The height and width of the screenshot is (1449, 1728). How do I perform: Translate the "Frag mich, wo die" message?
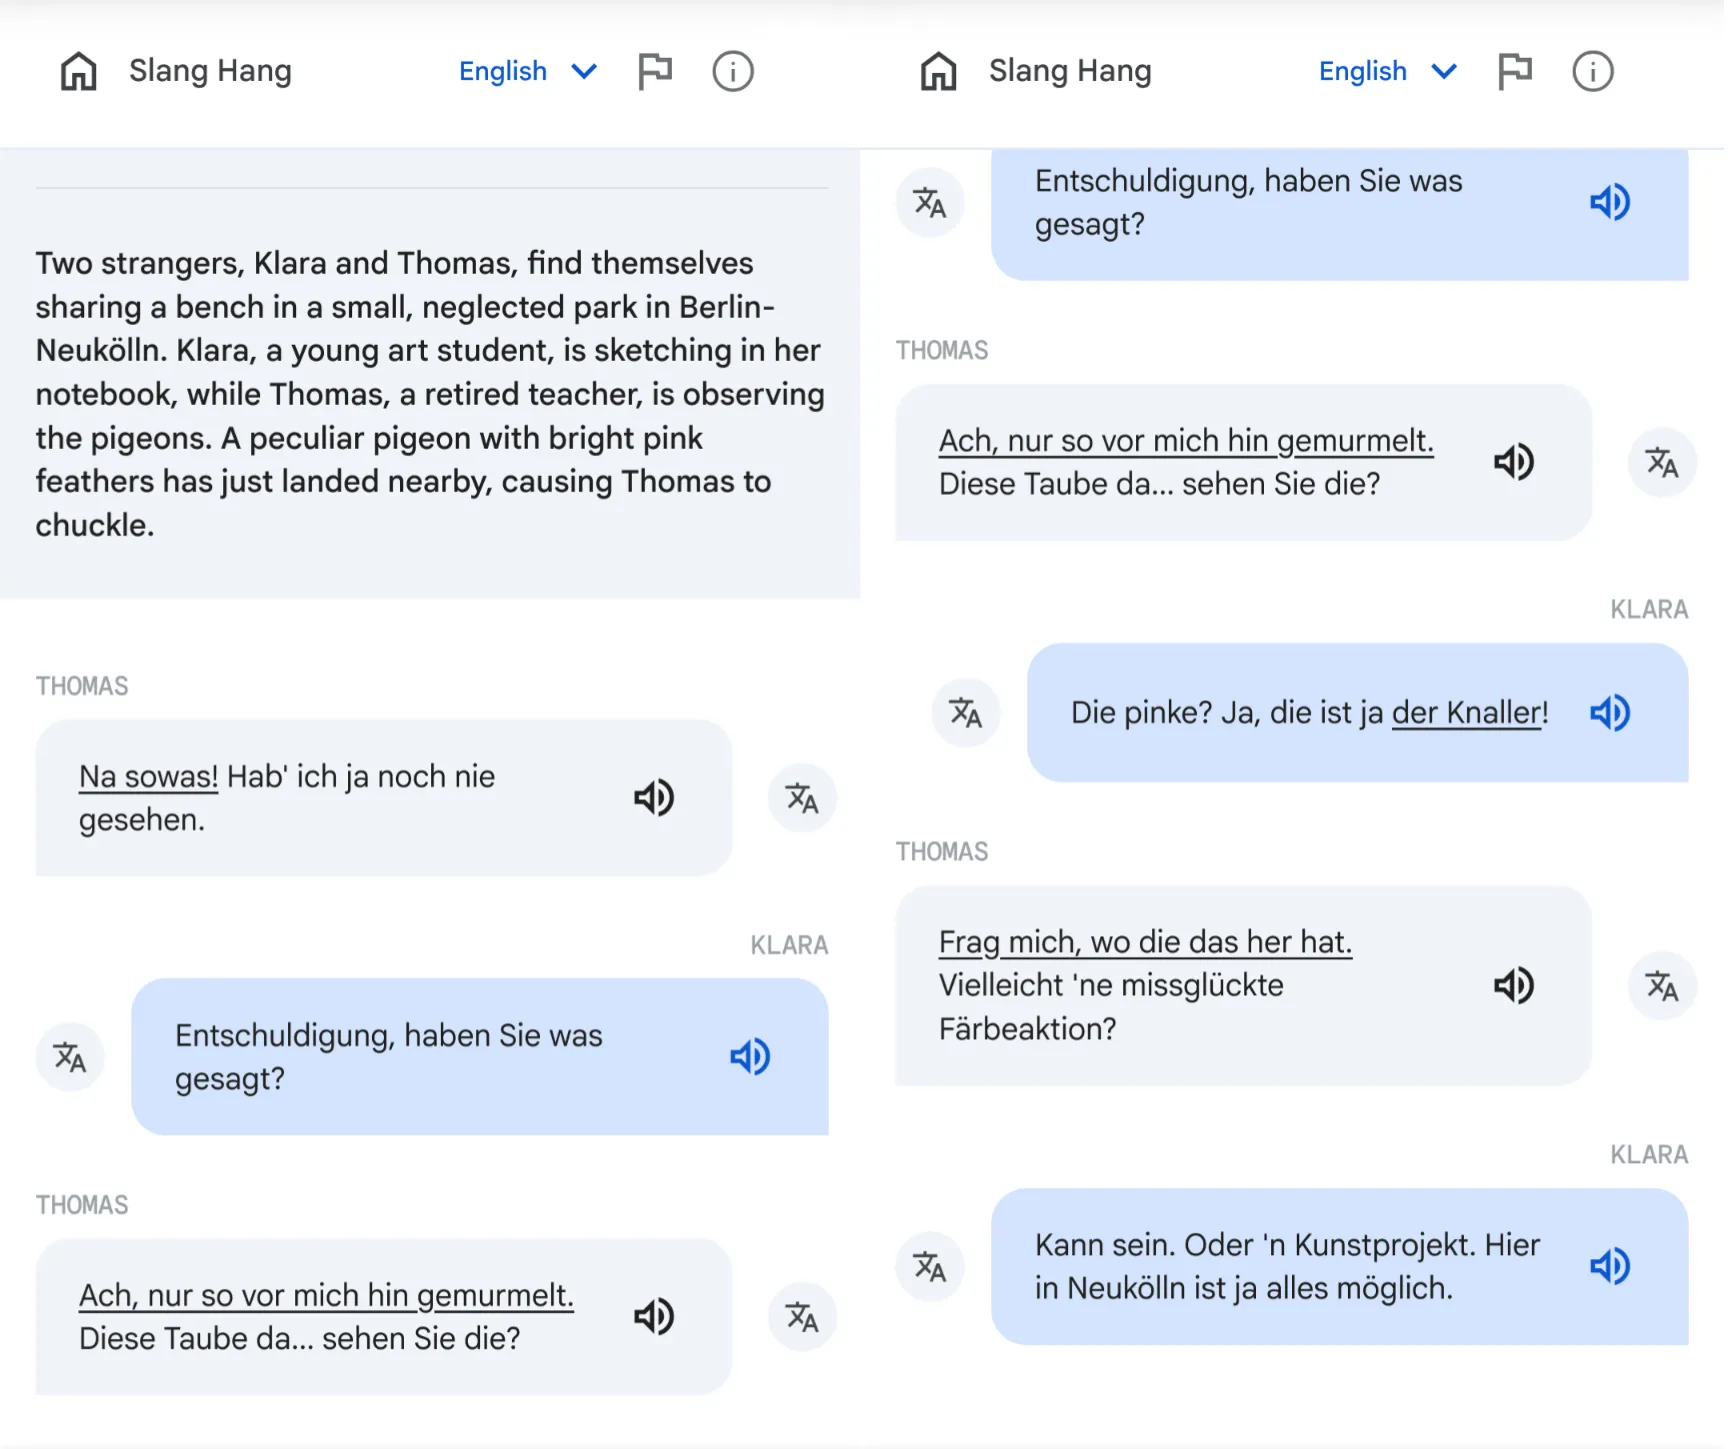pos(1661,986)
